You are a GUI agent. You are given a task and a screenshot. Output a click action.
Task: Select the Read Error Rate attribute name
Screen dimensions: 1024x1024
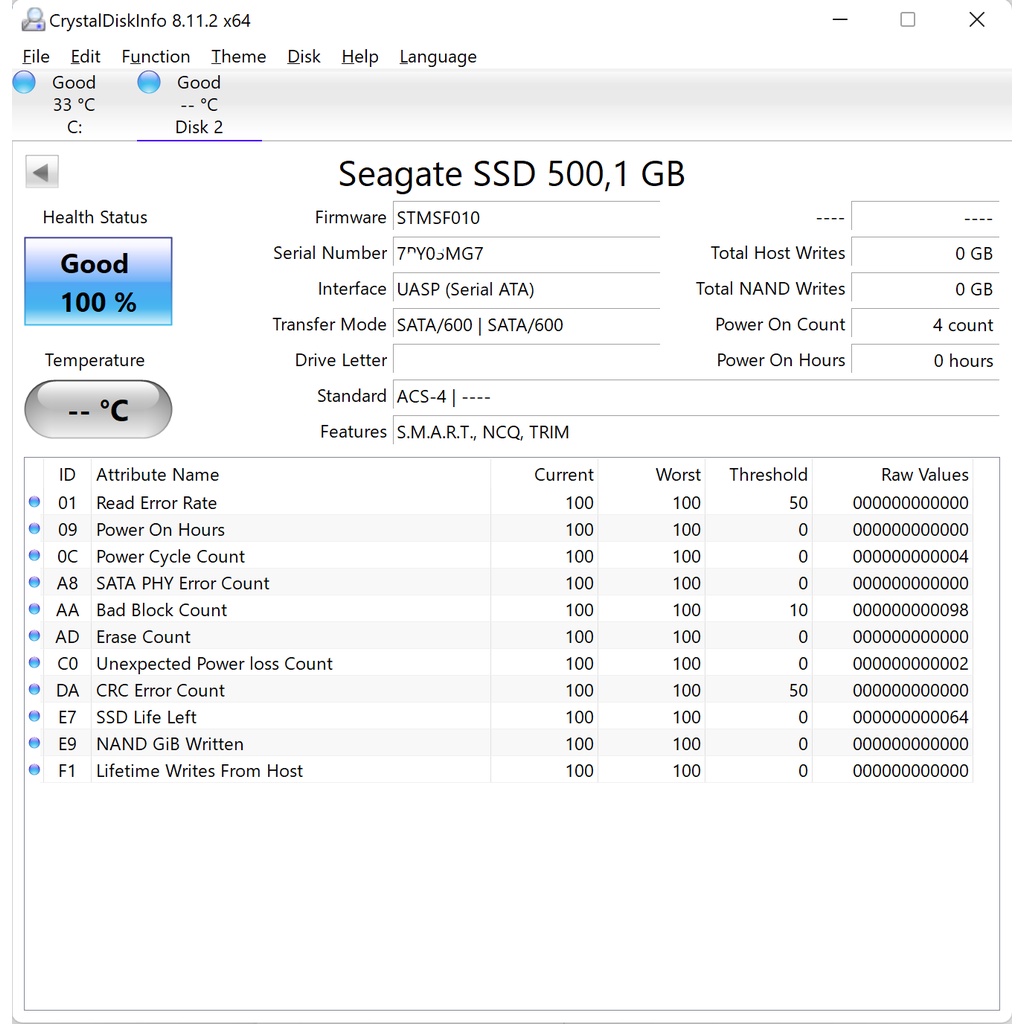[x=156, y=503]
